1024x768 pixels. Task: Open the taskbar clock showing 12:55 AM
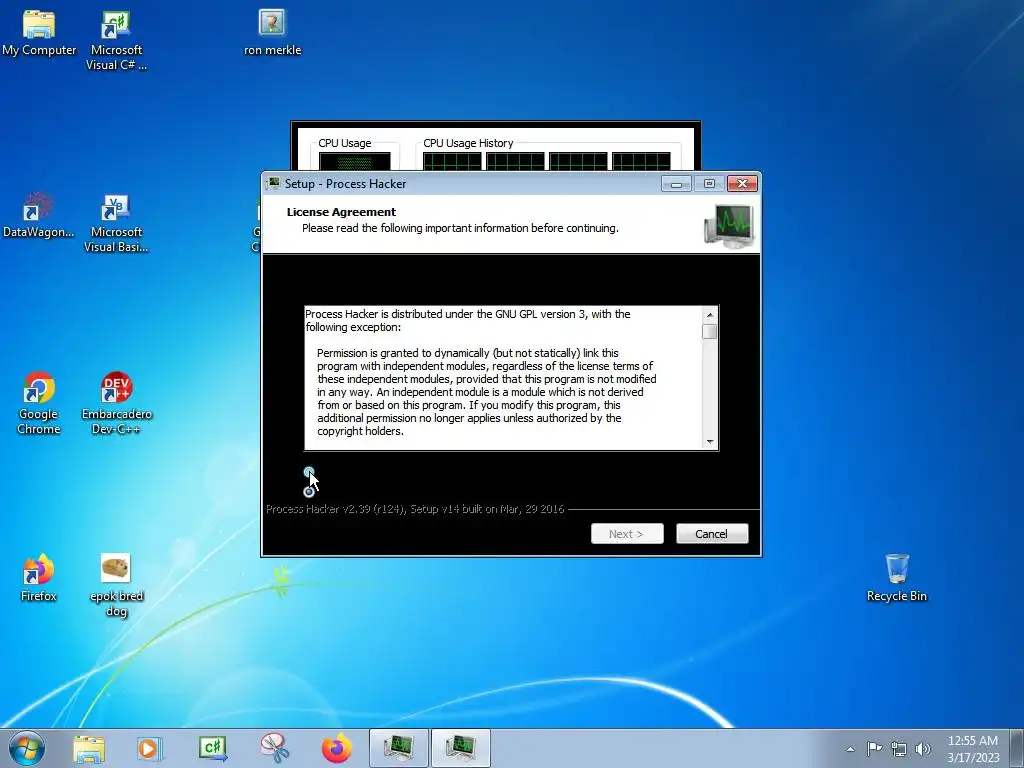click(972, 749)
